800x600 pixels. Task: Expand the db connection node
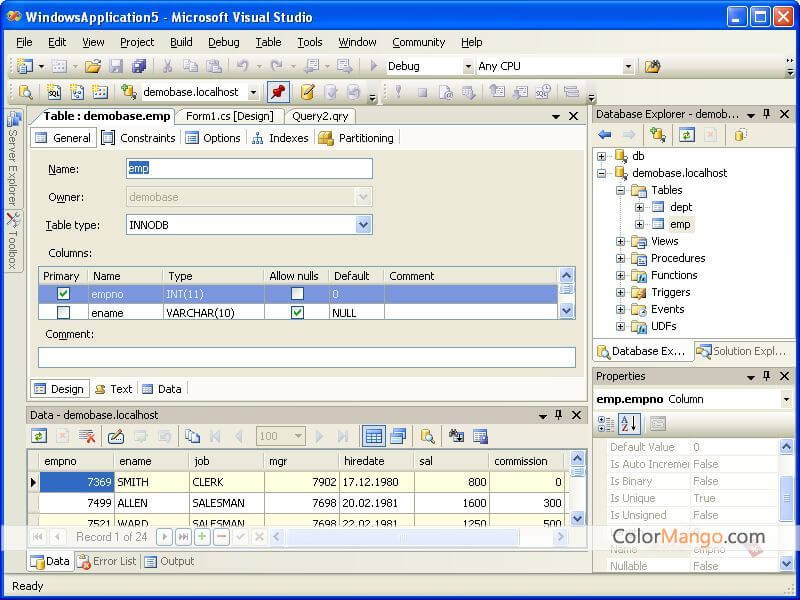[x=602, y=156]
